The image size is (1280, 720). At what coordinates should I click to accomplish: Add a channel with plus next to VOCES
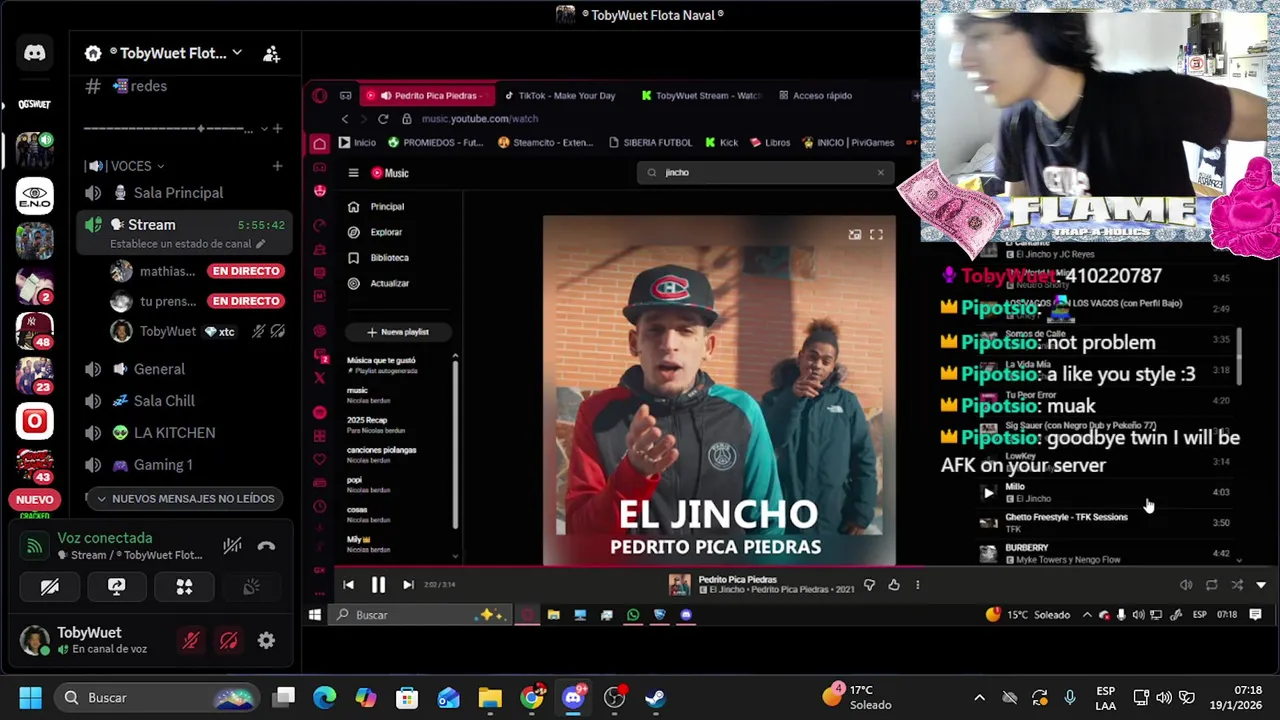277,166
